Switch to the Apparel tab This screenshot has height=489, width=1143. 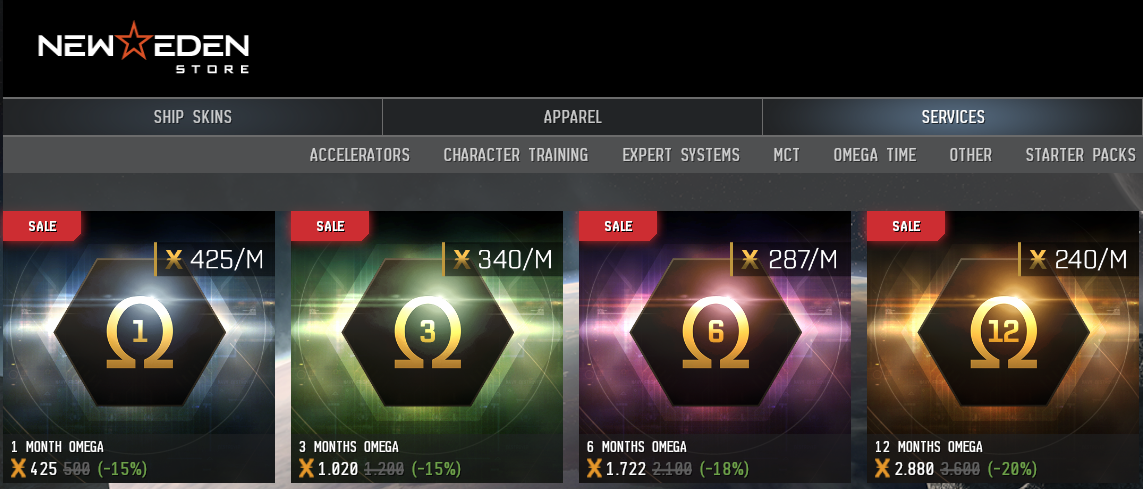572,117
